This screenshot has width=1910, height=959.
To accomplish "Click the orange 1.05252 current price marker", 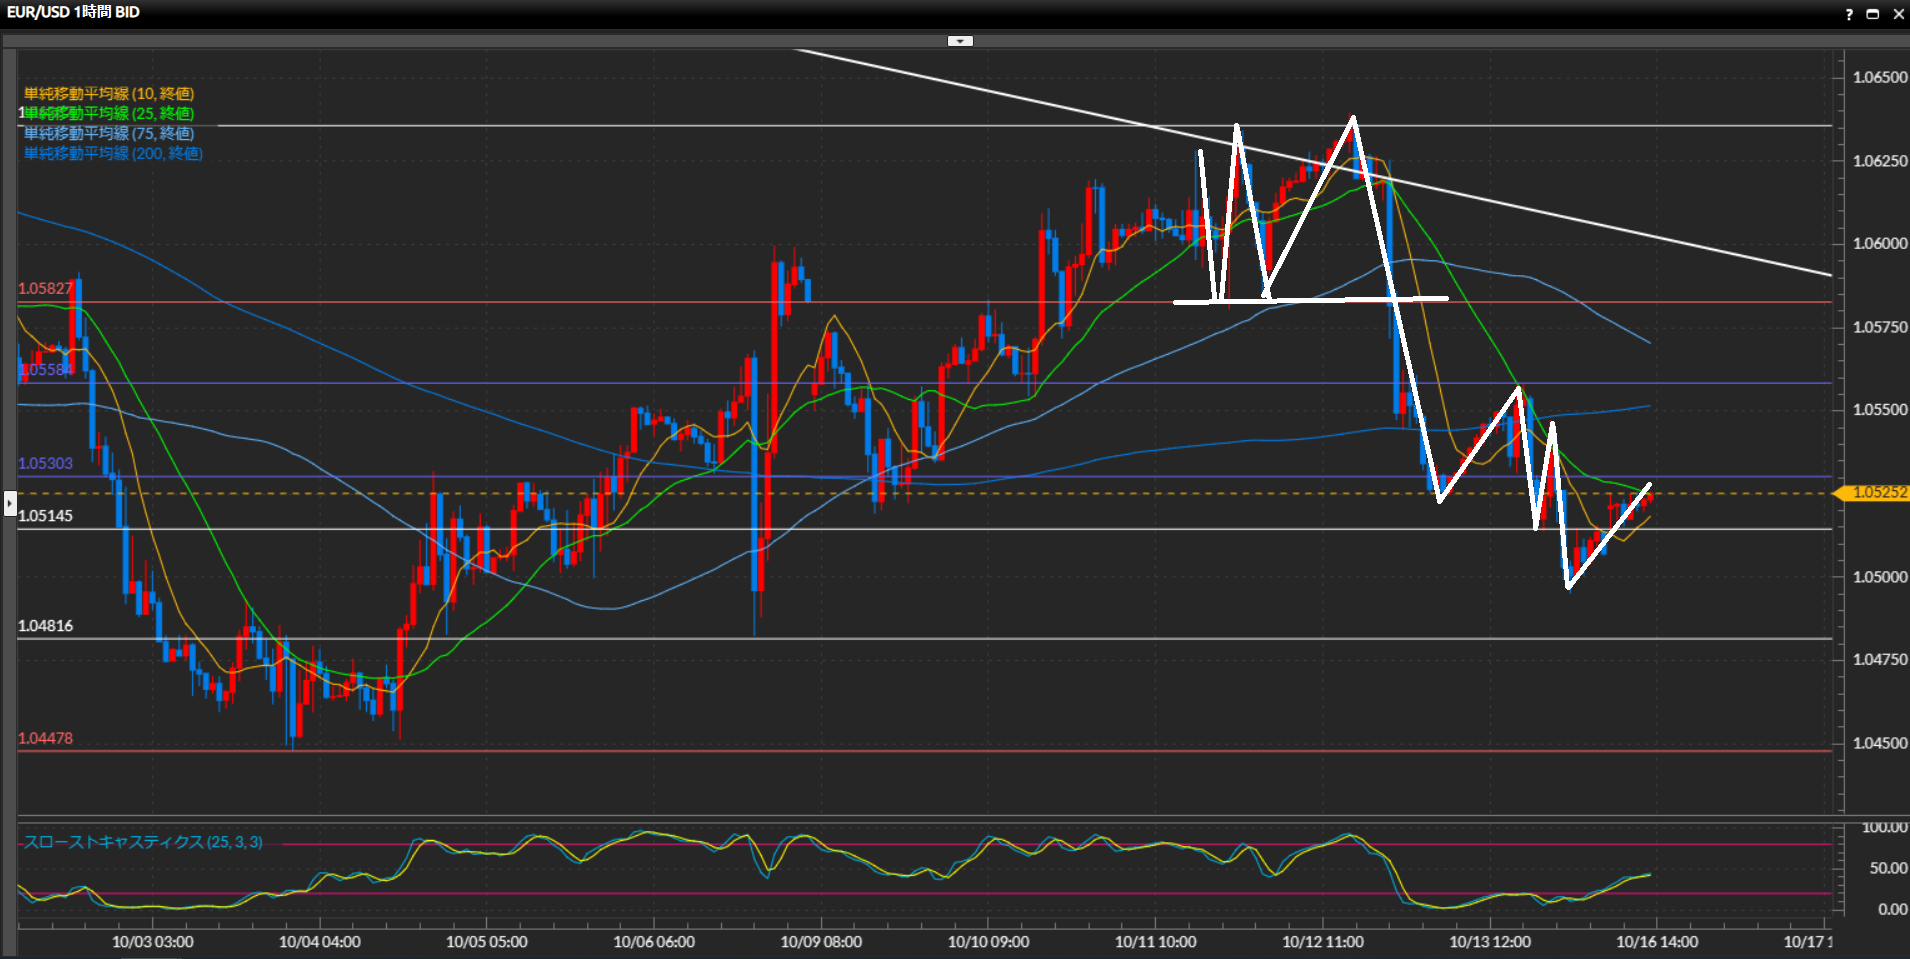I will click(x=1878, y=493).
